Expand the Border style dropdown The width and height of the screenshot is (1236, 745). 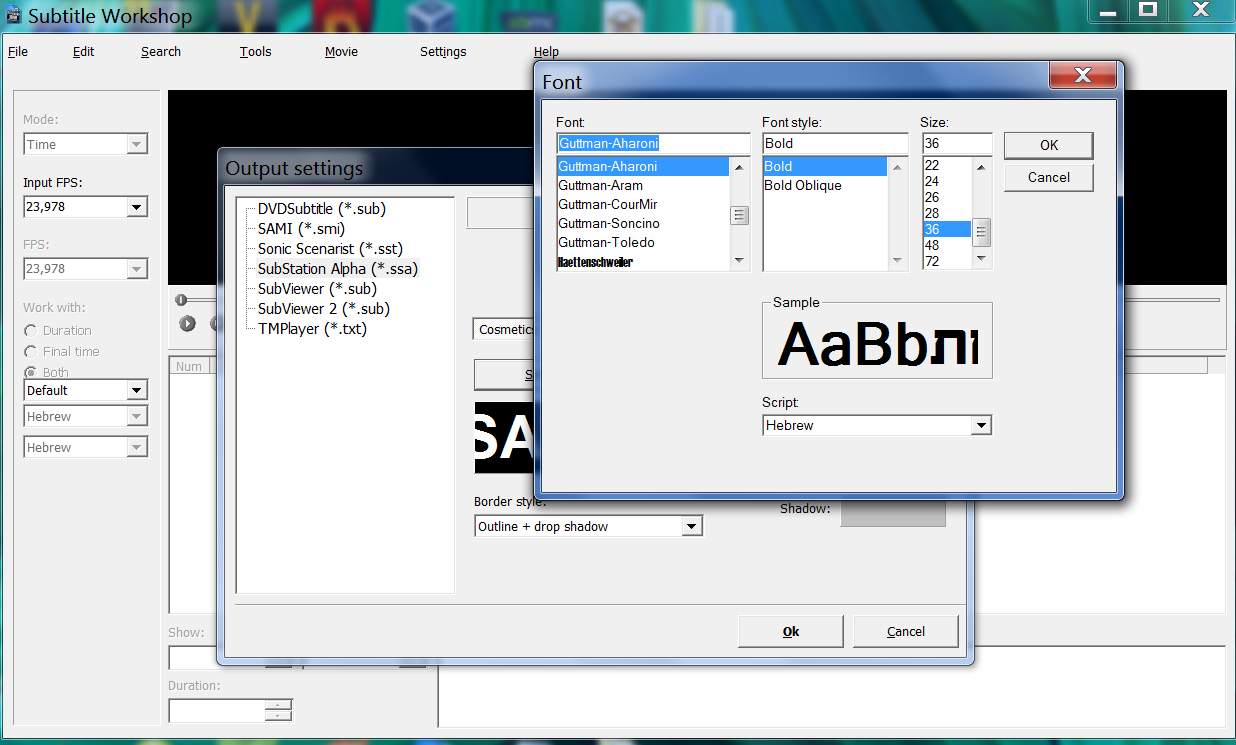click(692, 526)
